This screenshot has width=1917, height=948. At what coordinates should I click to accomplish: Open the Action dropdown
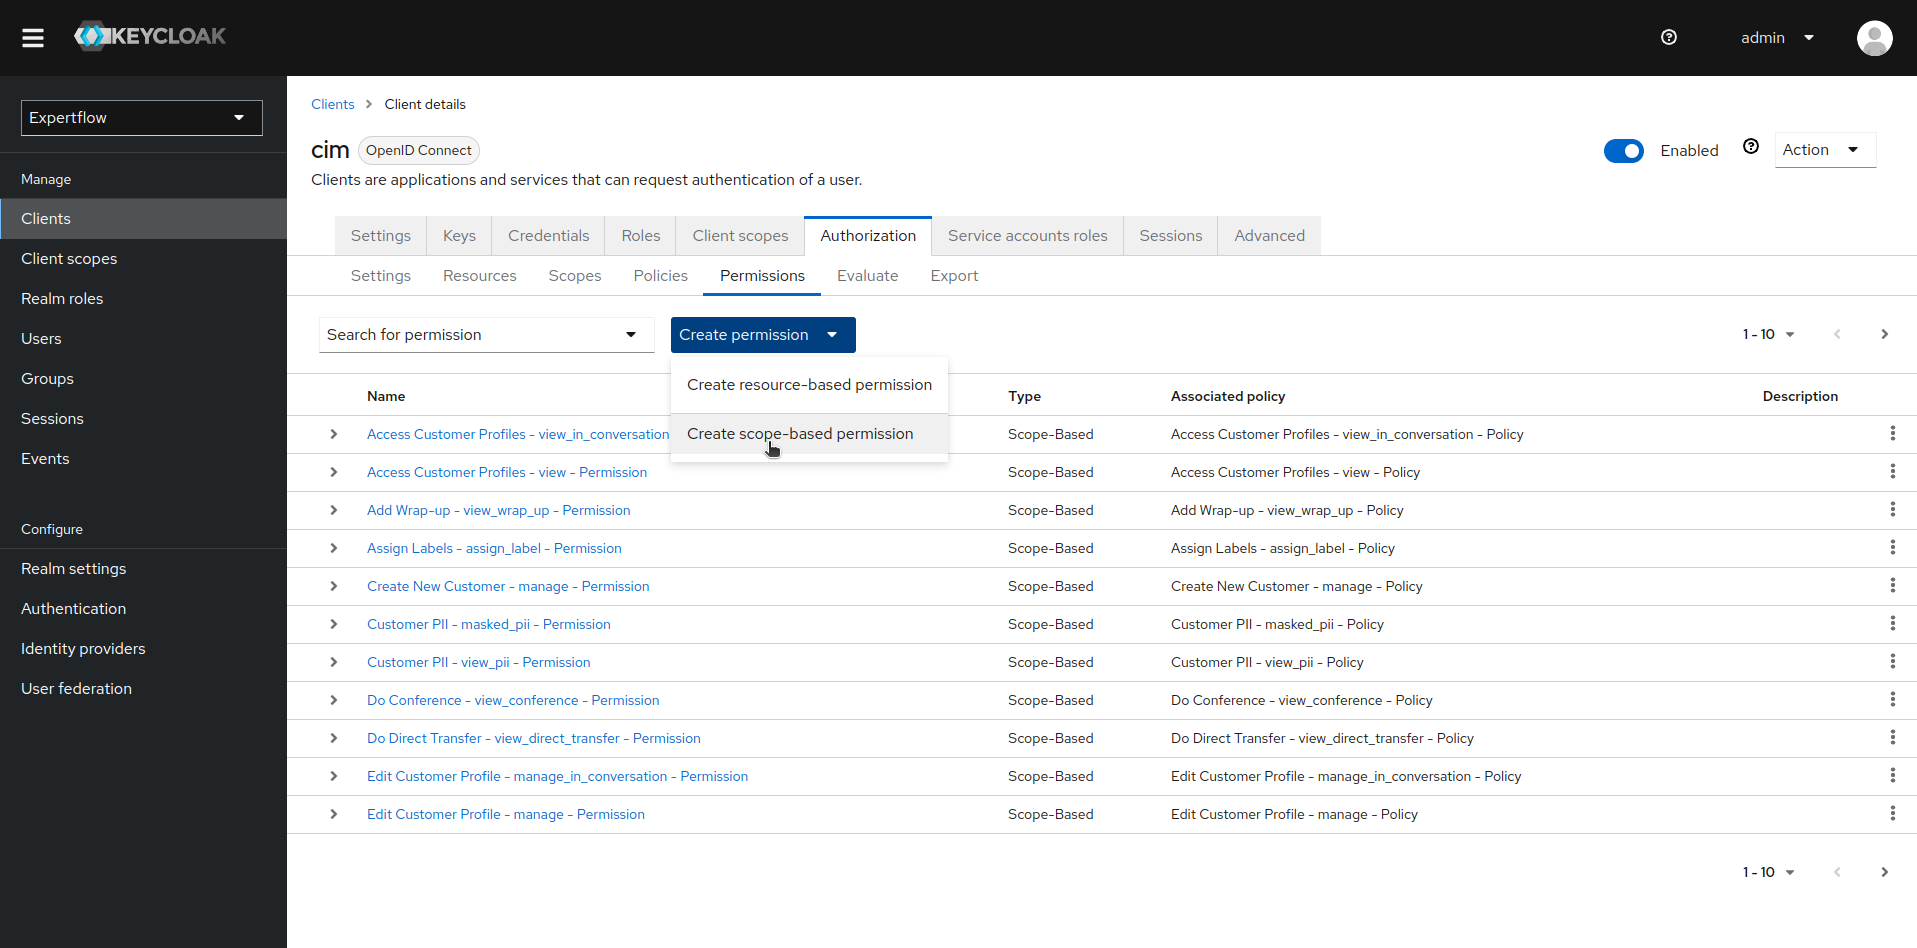[1823, 150]
